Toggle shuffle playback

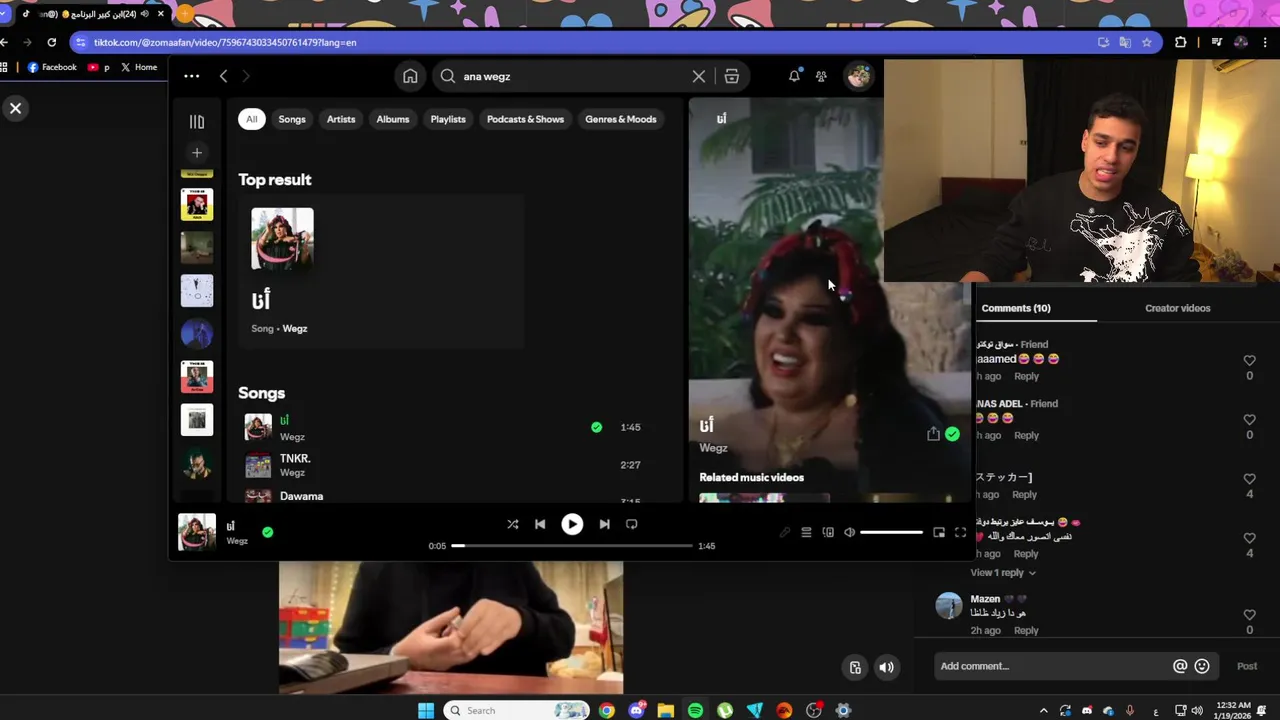pos(512,524)
